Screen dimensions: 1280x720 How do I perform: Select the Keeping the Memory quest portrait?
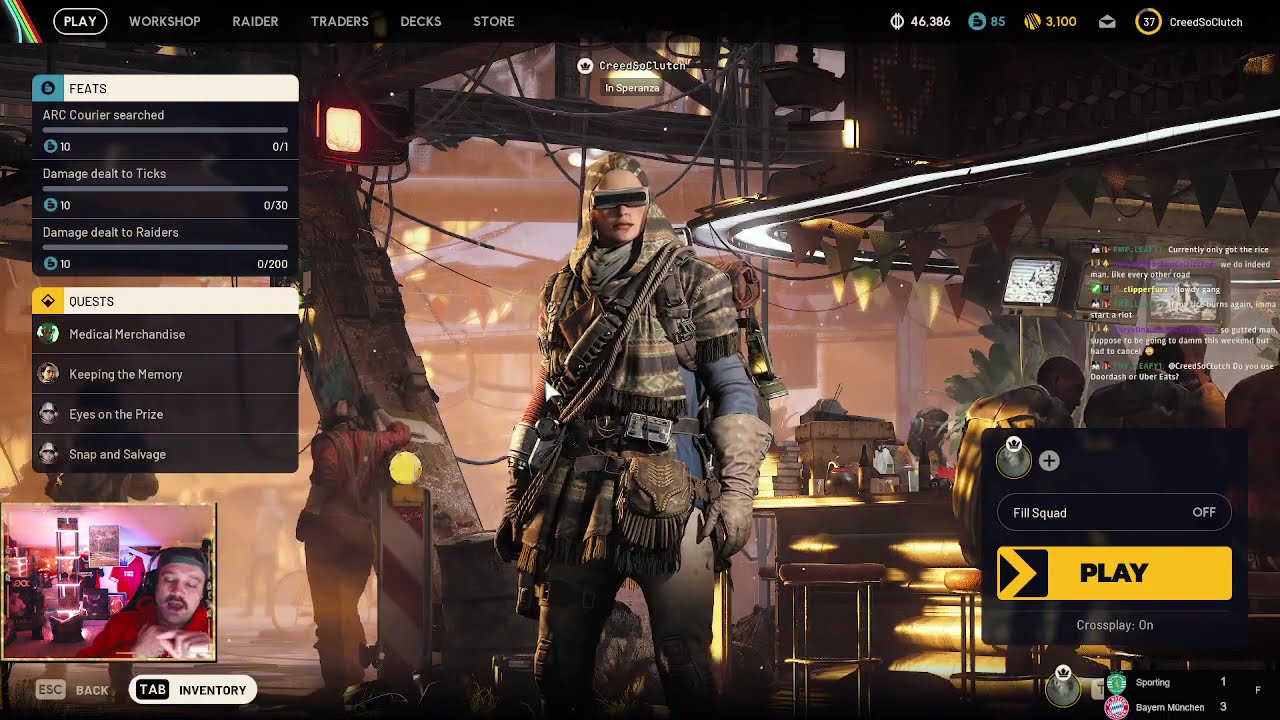[48, 374]
